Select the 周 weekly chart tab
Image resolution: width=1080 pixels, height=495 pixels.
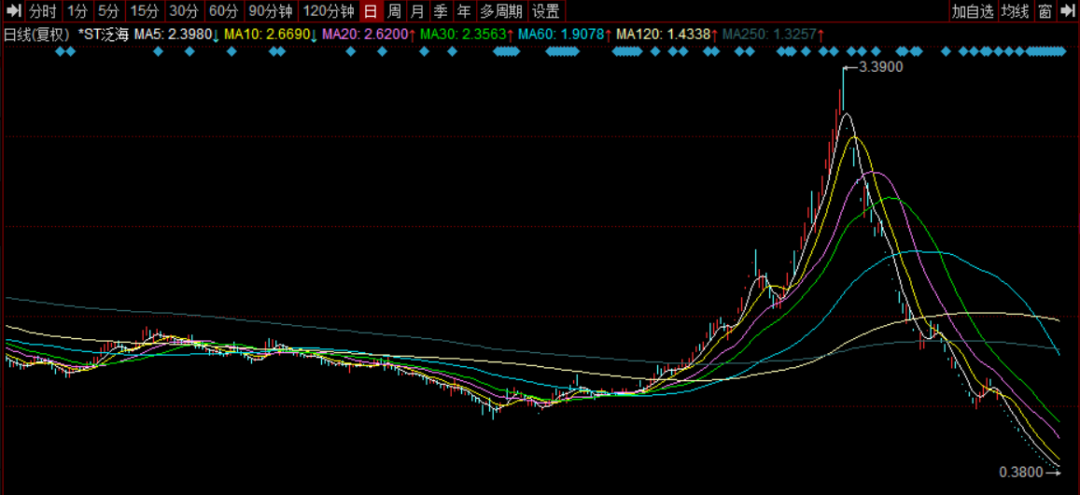pyautogui.click(x=395, y=12)
